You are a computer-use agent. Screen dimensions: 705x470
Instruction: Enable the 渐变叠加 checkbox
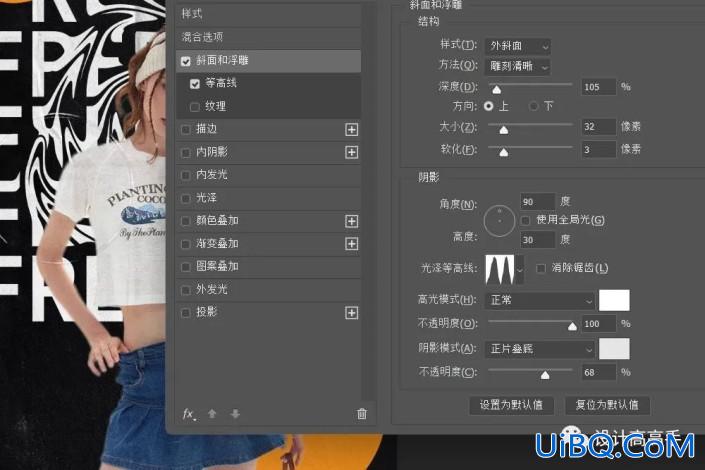pyautogui.click(x=185, y=244)
